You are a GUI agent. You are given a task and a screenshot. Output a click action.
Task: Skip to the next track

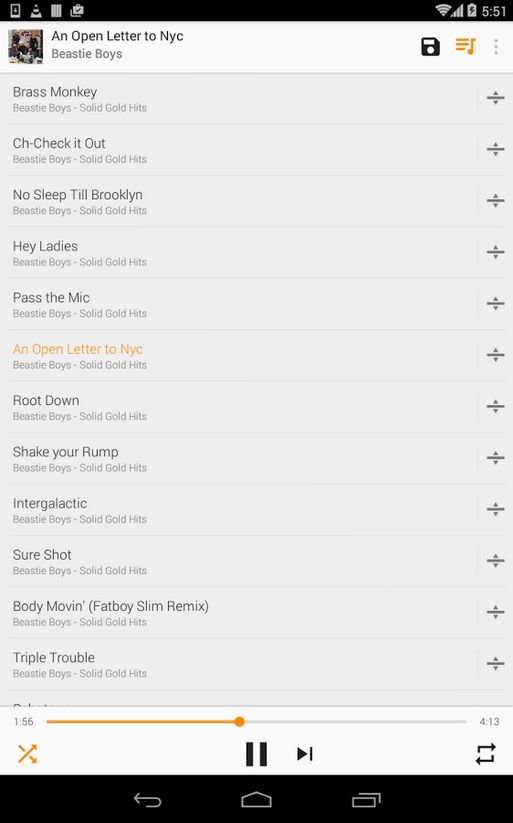(x=305, y=754)
